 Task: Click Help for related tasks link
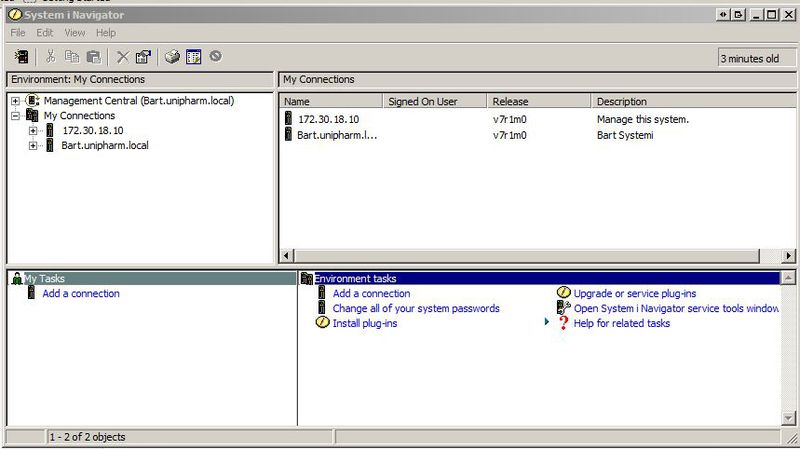click(x=621, y=323)
